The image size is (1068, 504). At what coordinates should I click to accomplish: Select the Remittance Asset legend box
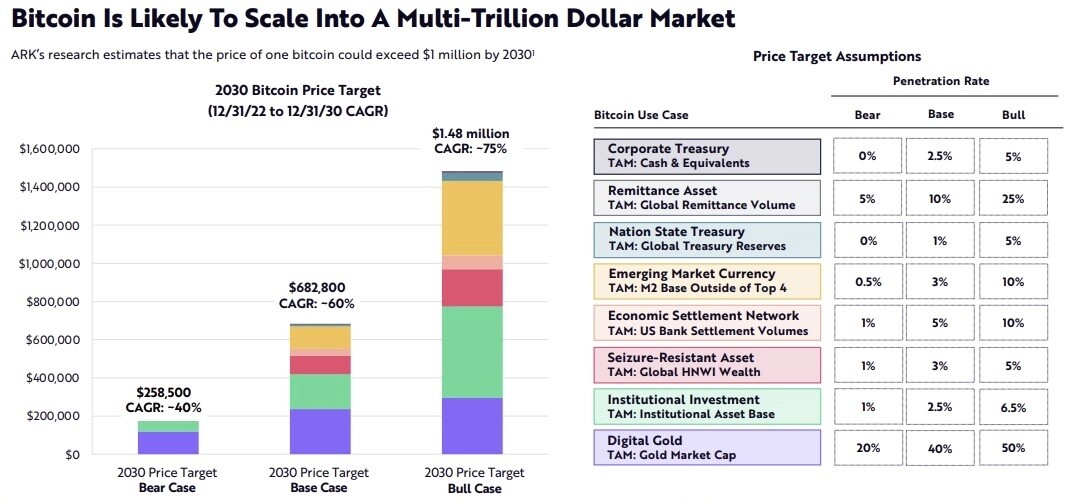707,198
